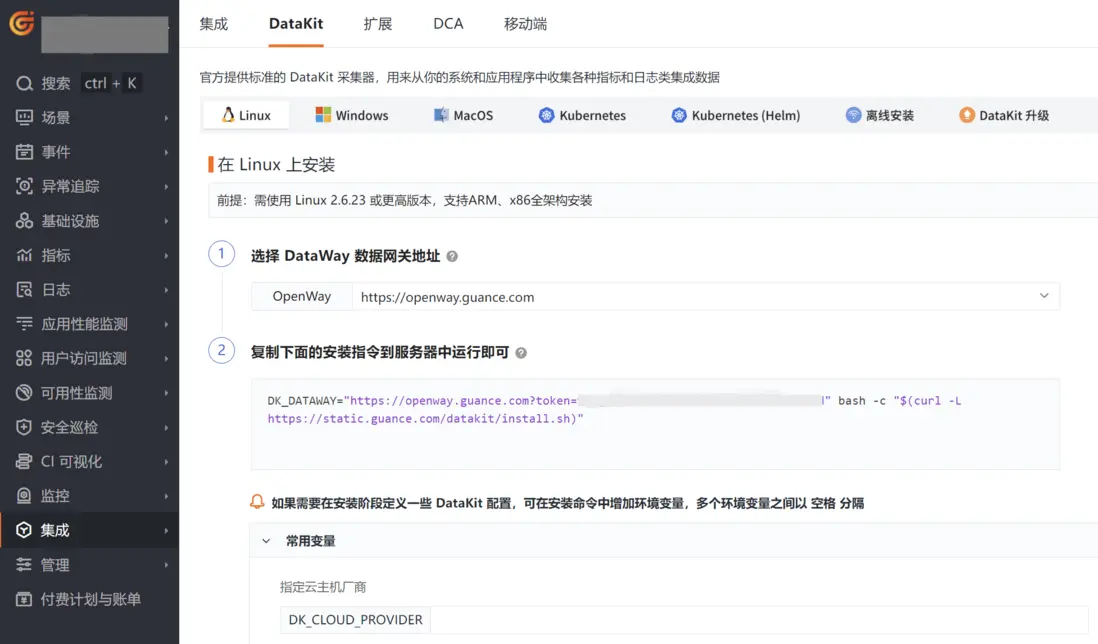Click the 管理 management sliders icon
Viewport: 1098px width, 644px height.
pyautogui.click(x=24, y=564)
